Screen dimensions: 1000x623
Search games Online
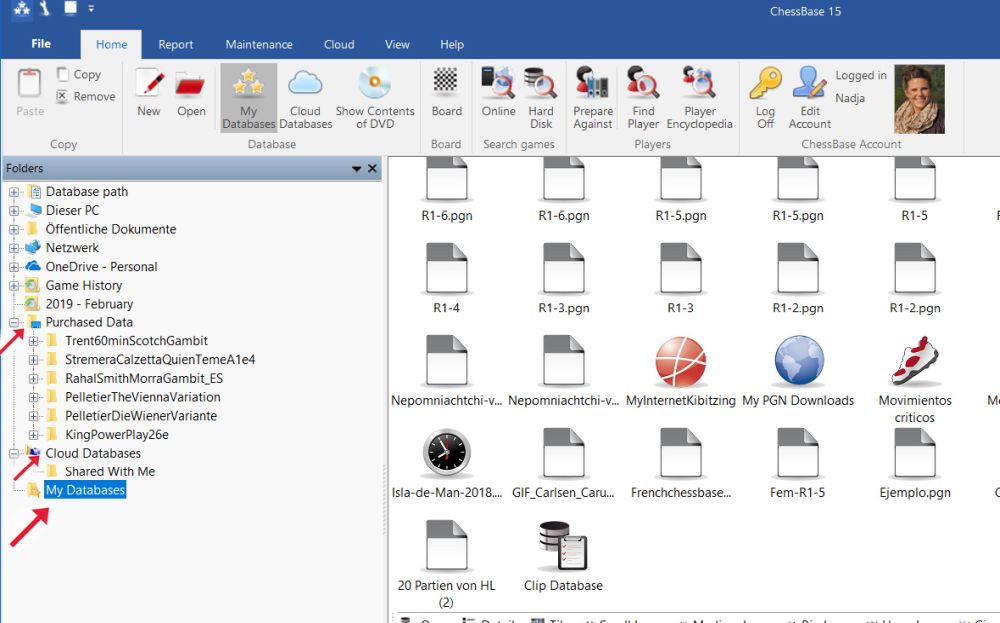click(498, 93)
